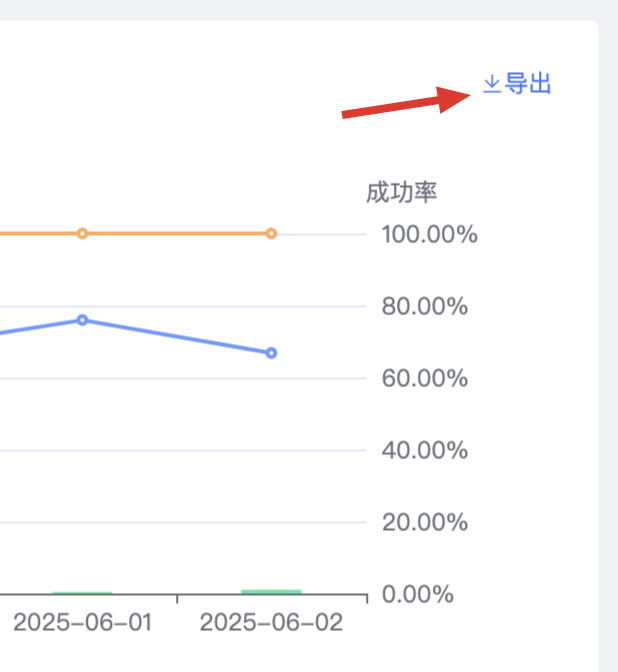
Task: Select orange data point above 2025-06-01
Action: tap(82, 234)
